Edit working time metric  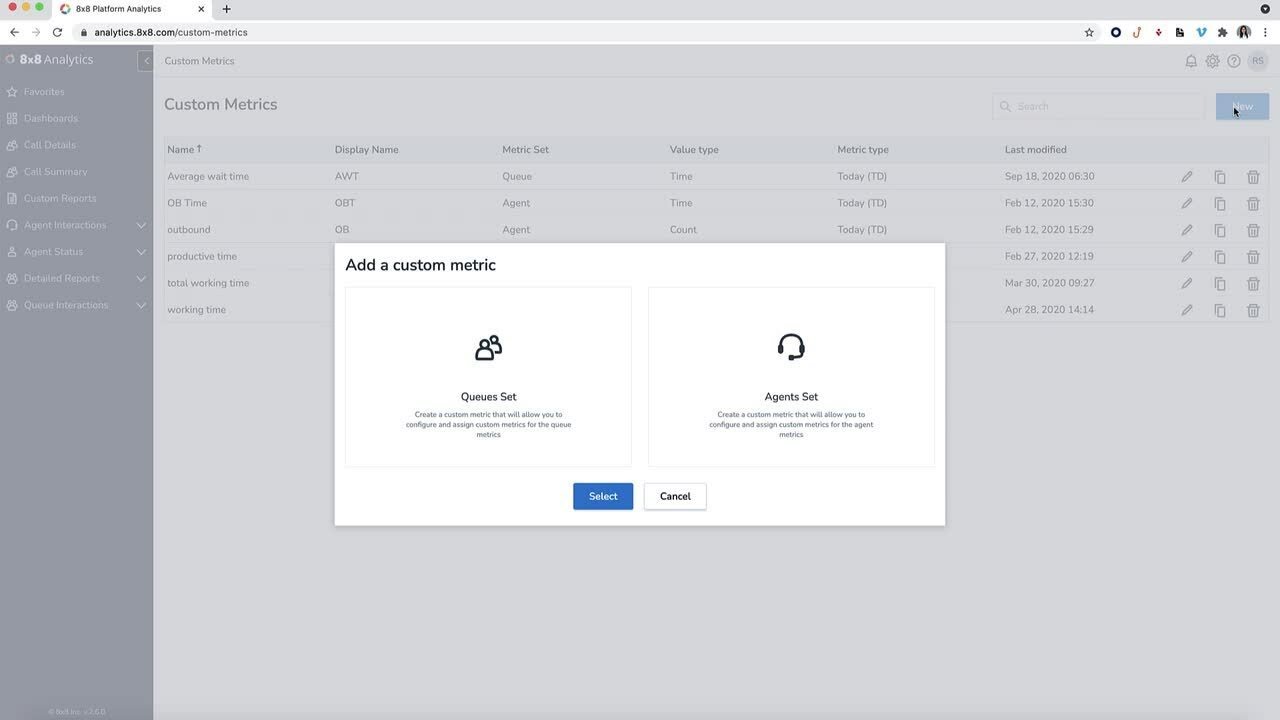click(1187, 310)
